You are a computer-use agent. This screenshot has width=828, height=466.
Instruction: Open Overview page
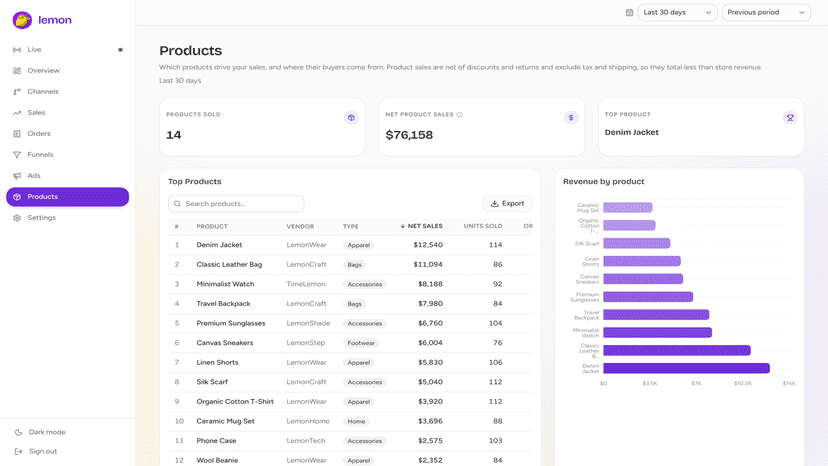68,71
